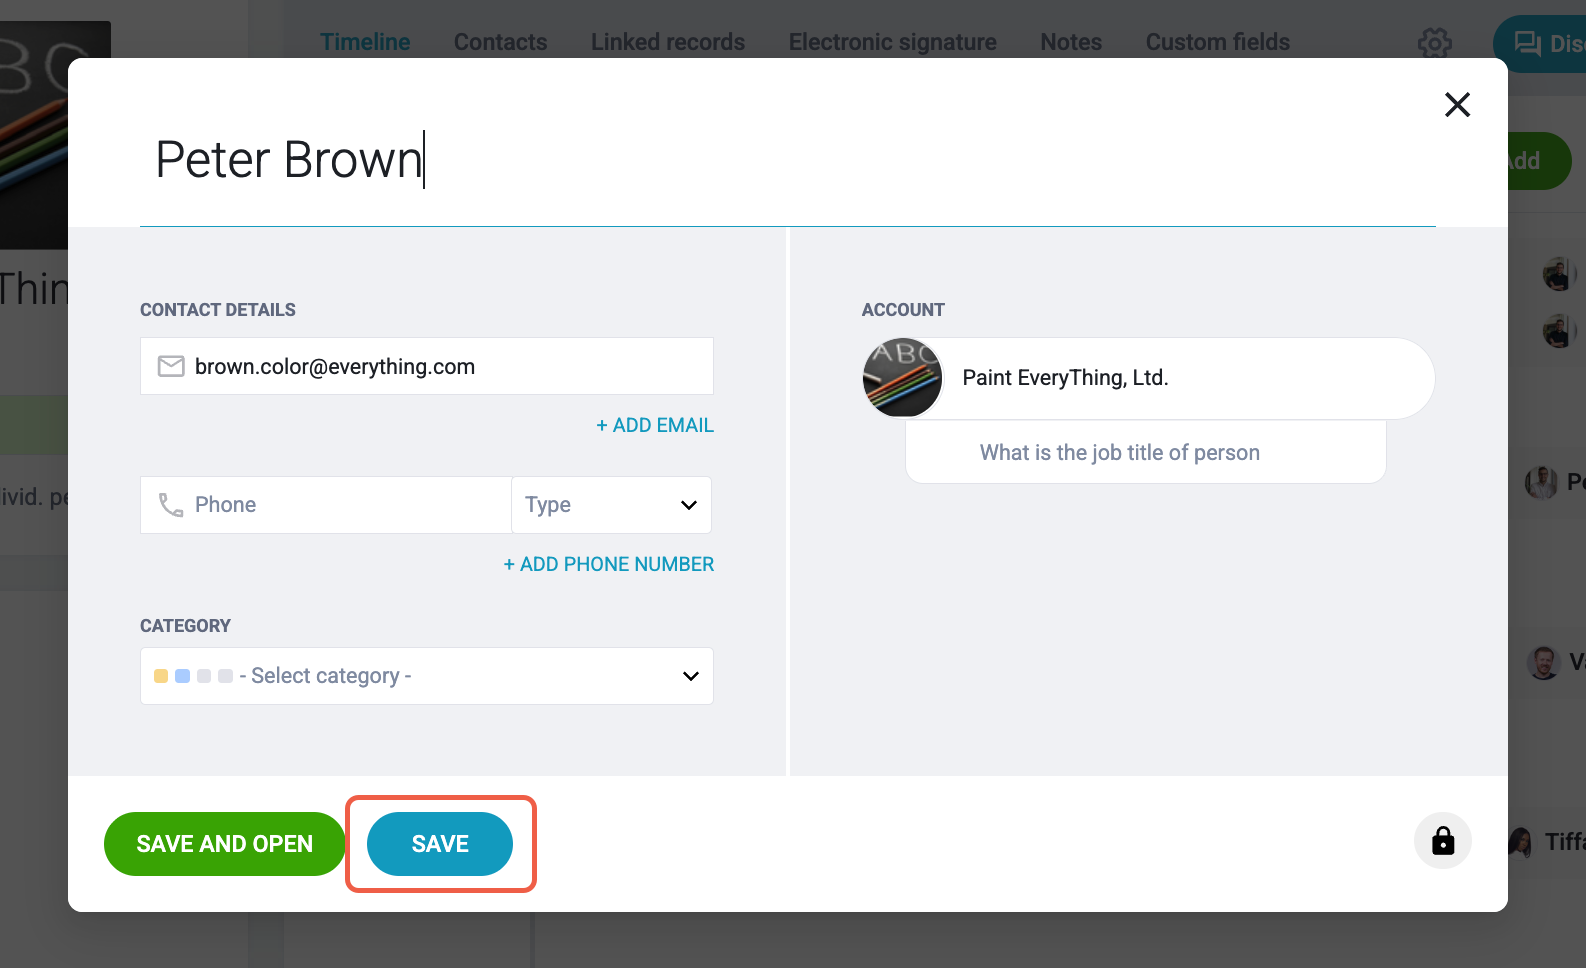Open the phone Type dropdown
1586x968 pixels.
click(x=612, y=505)
